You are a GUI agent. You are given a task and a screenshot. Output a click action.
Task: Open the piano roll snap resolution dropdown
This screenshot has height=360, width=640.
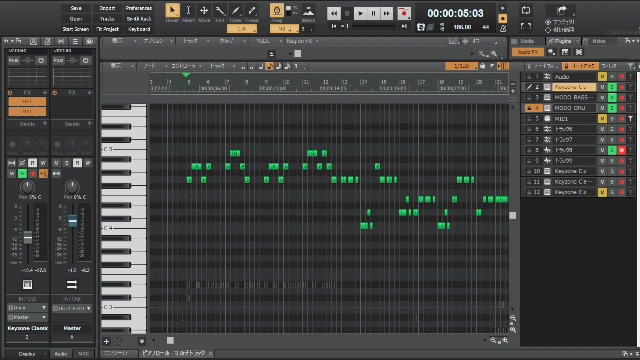pyautogui.click(x=461, y=66)
